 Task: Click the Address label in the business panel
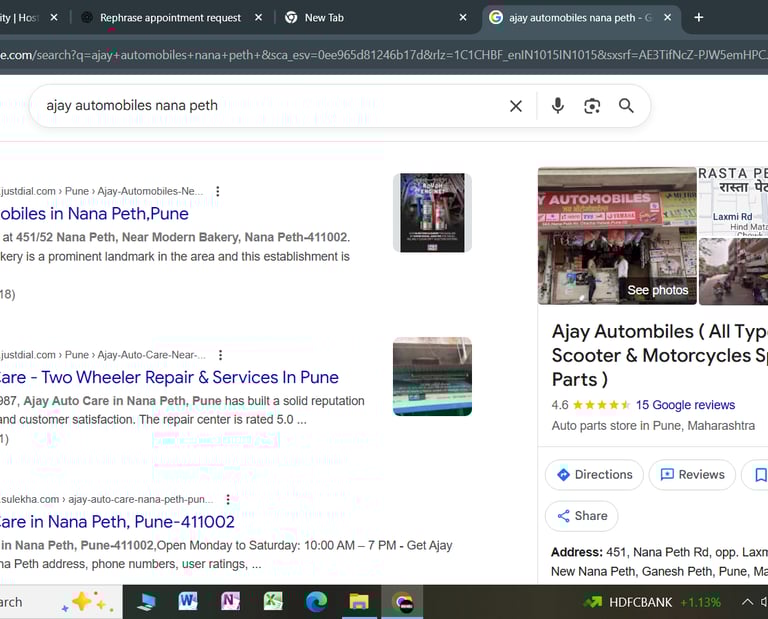[576, 552]
